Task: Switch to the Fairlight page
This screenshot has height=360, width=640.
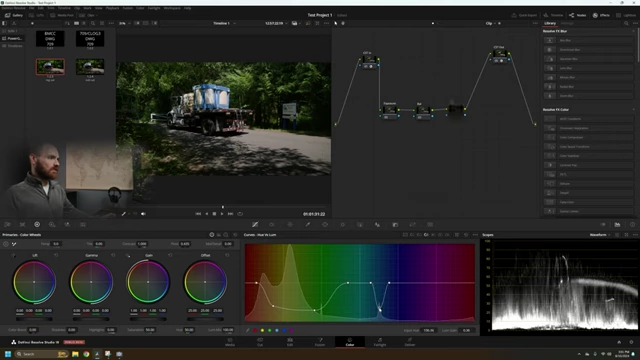Action: coord(380,342)
